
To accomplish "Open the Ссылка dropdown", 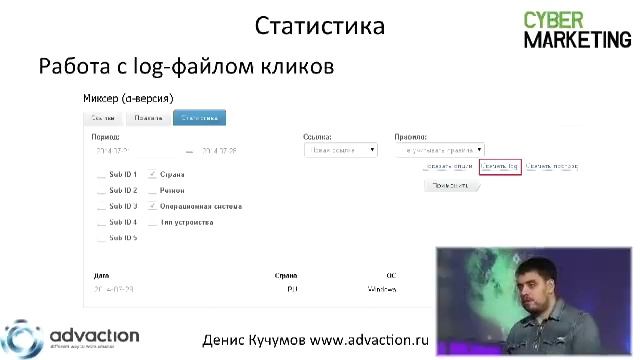I will (x=341, y=150).
